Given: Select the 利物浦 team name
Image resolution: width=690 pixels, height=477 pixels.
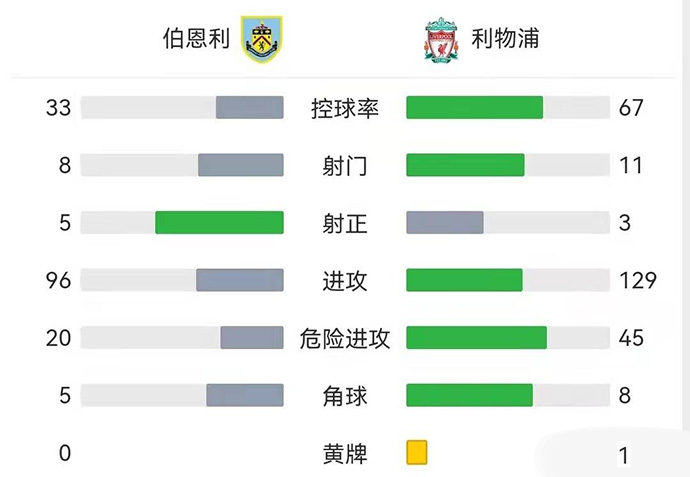Looking at the screenshot, I should 505,40.
